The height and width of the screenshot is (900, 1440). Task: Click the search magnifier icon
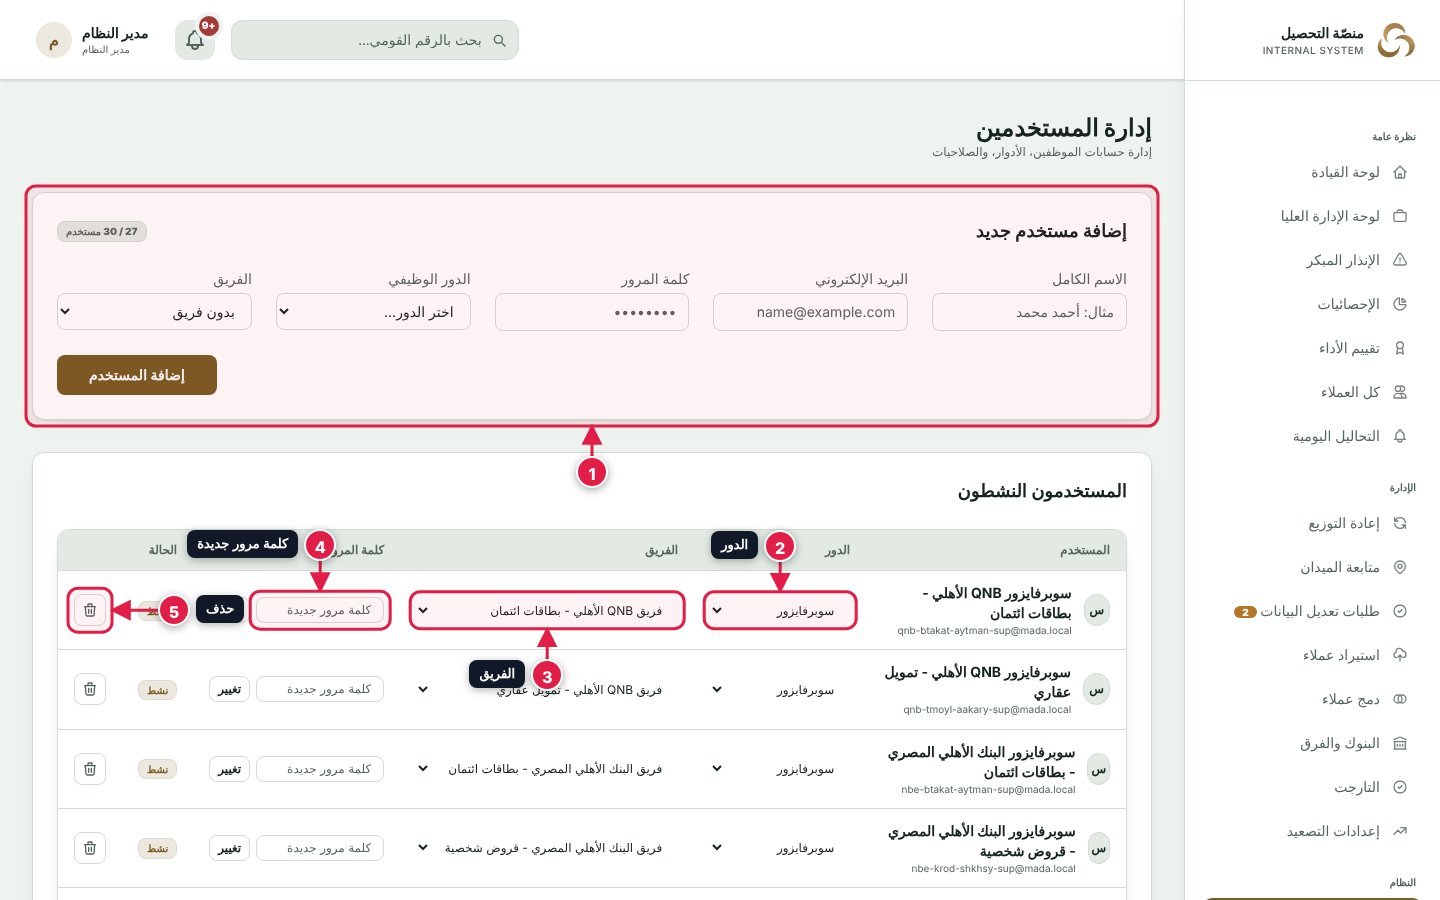pos(500,41)
